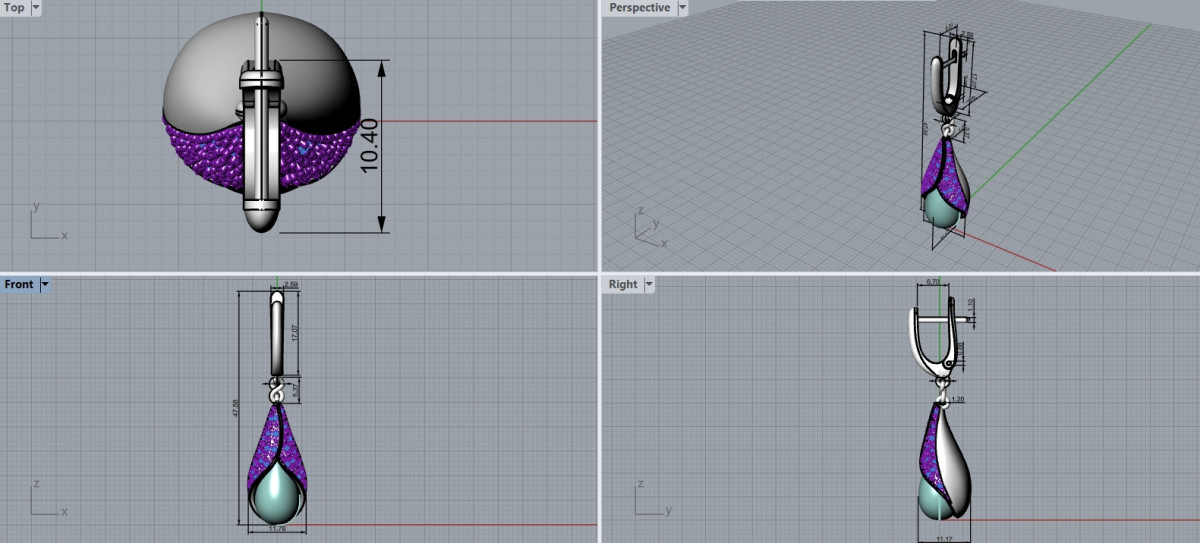1200x543 pixels.
Task: Click the Right viewport dropdown arrow
Action: click(648, 285)
